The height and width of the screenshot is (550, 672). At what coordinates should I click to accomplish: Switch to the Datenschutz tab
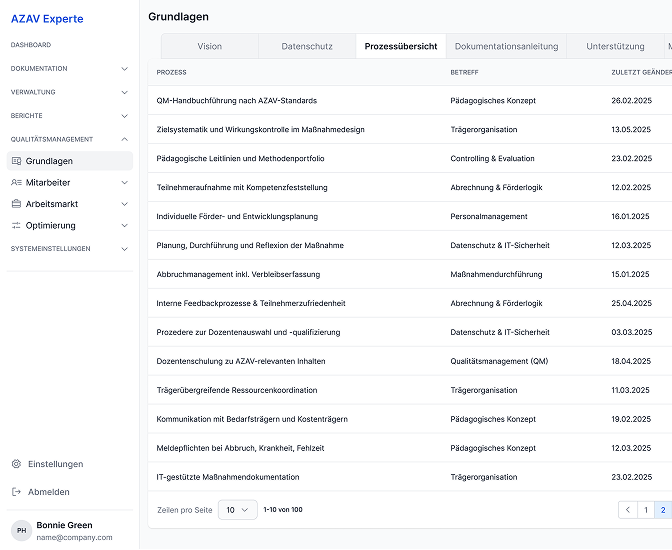click(x=307, y=46)
